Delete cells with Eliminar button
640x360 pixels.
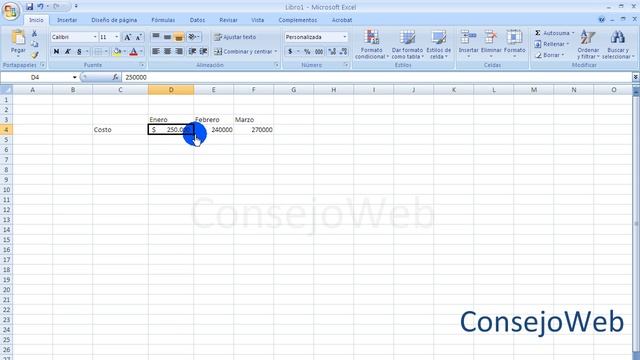pos(491,44)
